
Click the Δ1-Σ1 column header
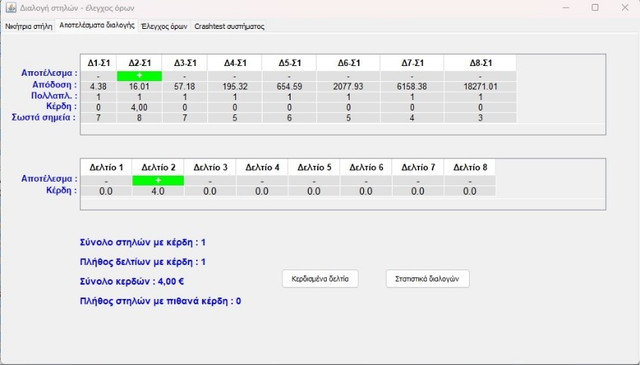(x=98, y=63)
